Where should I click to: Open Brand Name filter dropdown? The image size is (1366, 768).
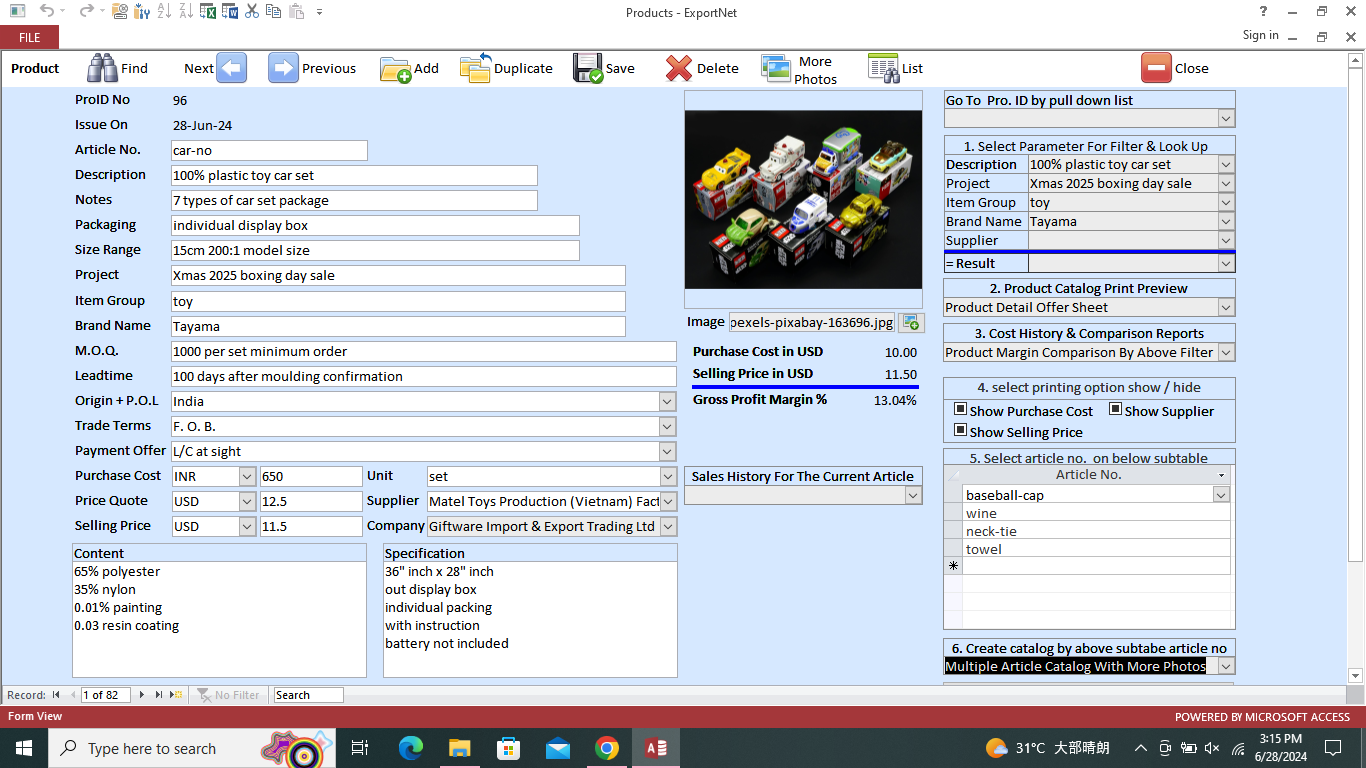pos(1226,221)
